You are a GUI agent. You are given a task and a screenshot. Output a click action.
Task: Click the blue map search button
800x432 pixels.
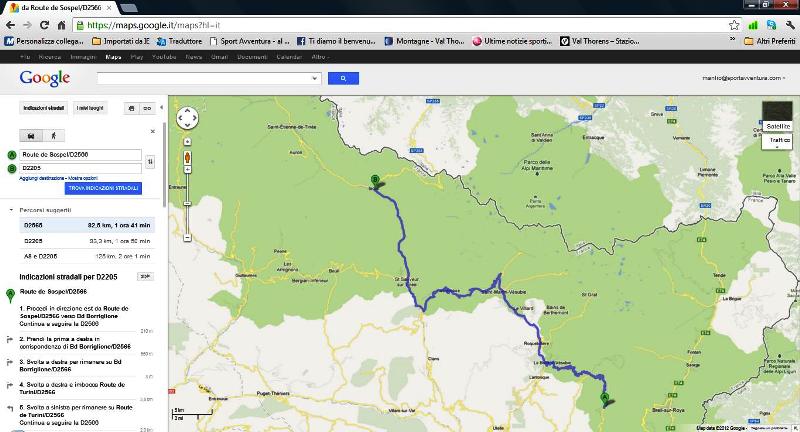click(x=342, y=78)
